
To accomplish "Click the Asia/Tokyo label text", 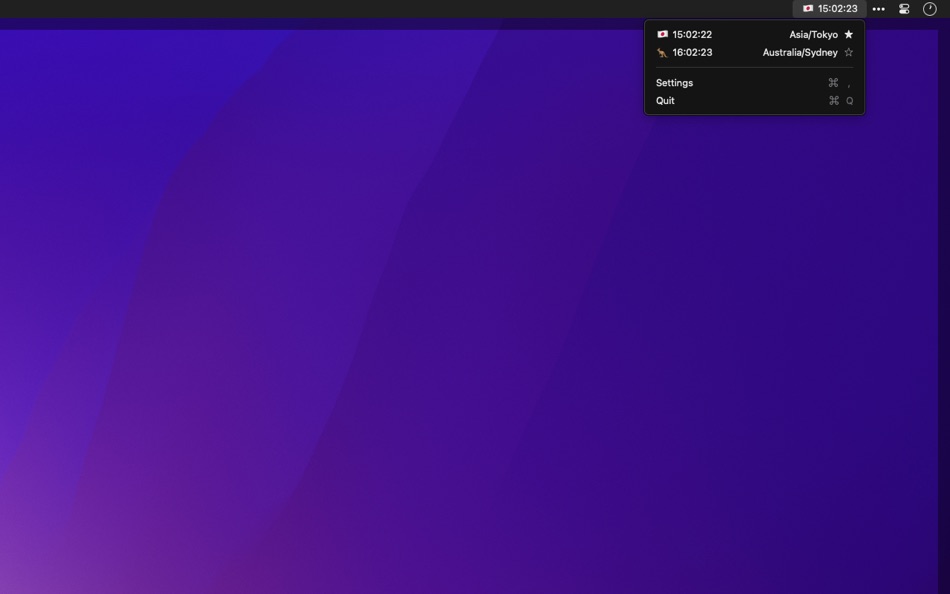I will 813,35.
